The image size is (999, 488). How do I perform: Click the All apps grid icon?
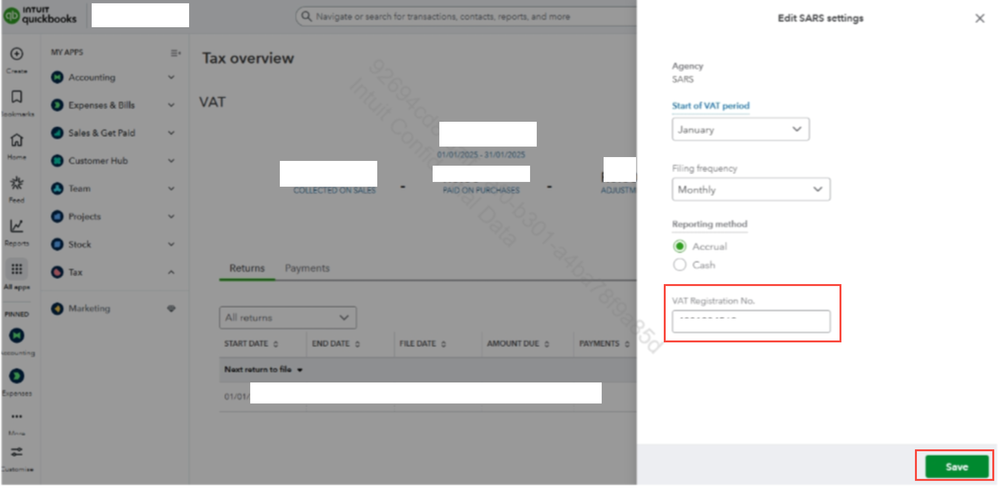pyautogui.click(x=17, y=269)
